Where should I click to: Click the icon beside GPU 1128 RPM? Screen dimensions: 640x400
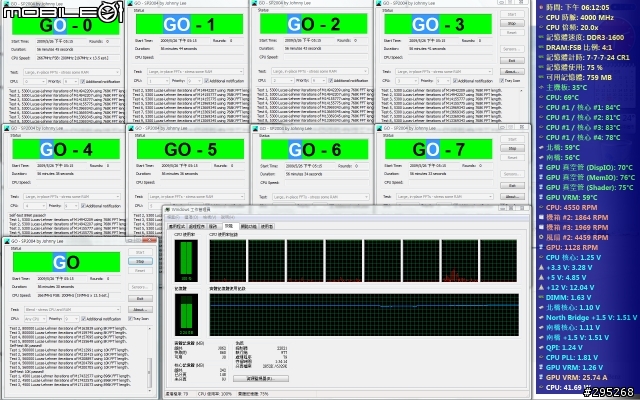[541, 247]
